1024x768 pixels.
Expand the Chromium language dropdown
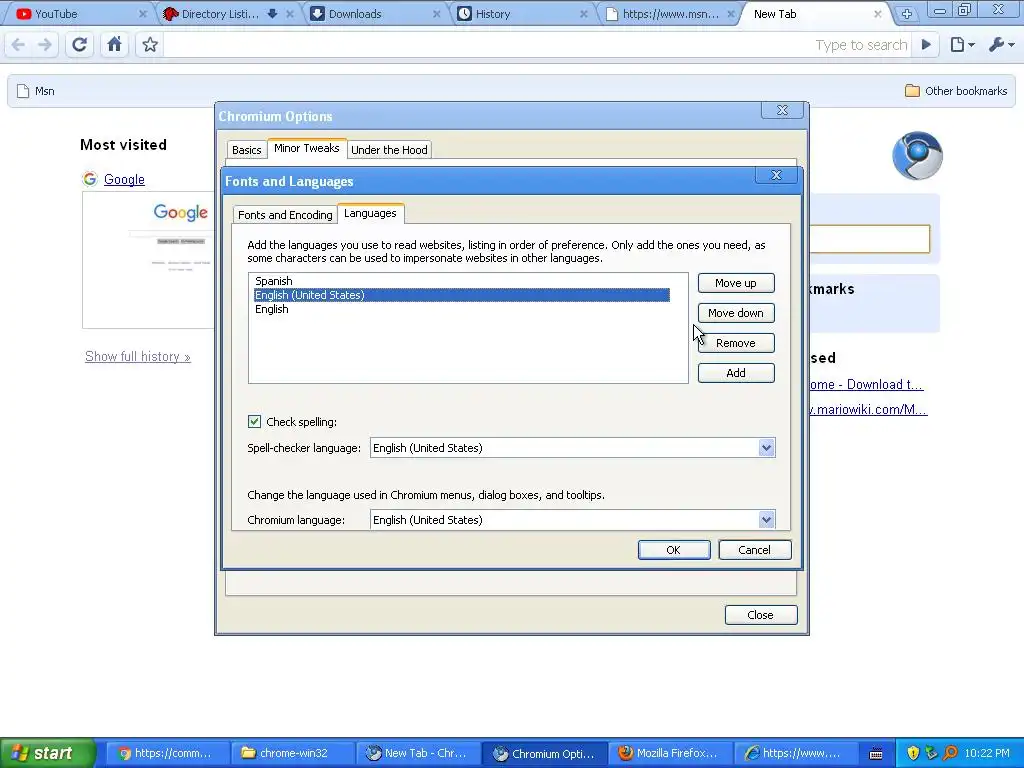767,520
